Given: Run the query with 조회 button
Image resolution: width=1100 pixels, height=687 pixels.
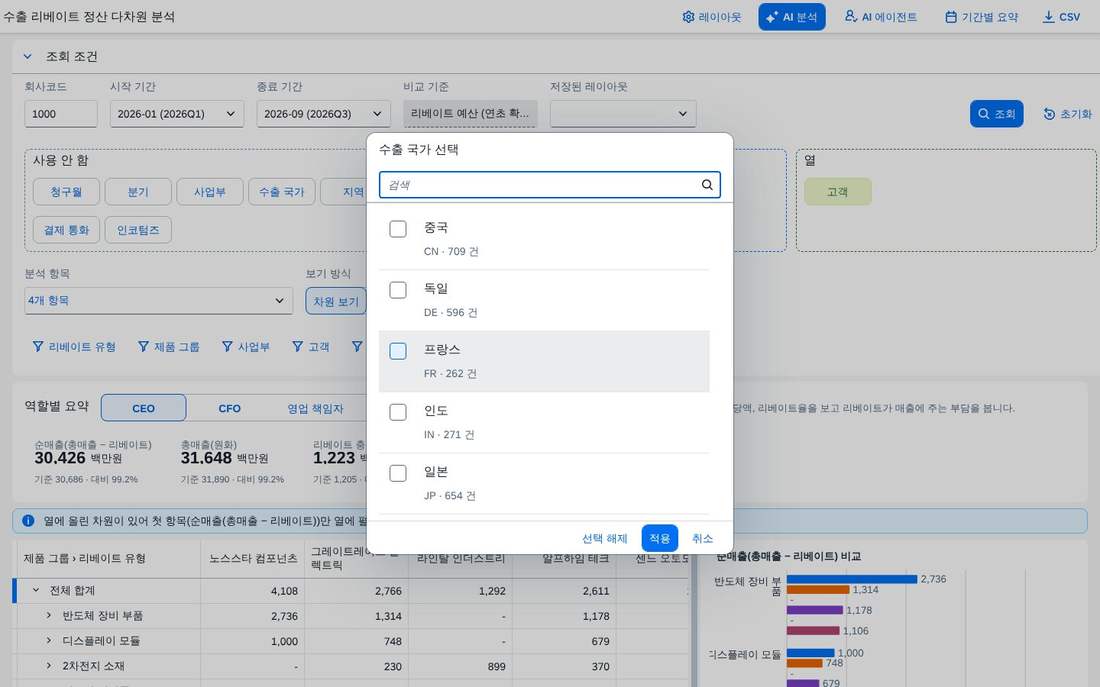Looking at the screenshot, I should 996,114.
